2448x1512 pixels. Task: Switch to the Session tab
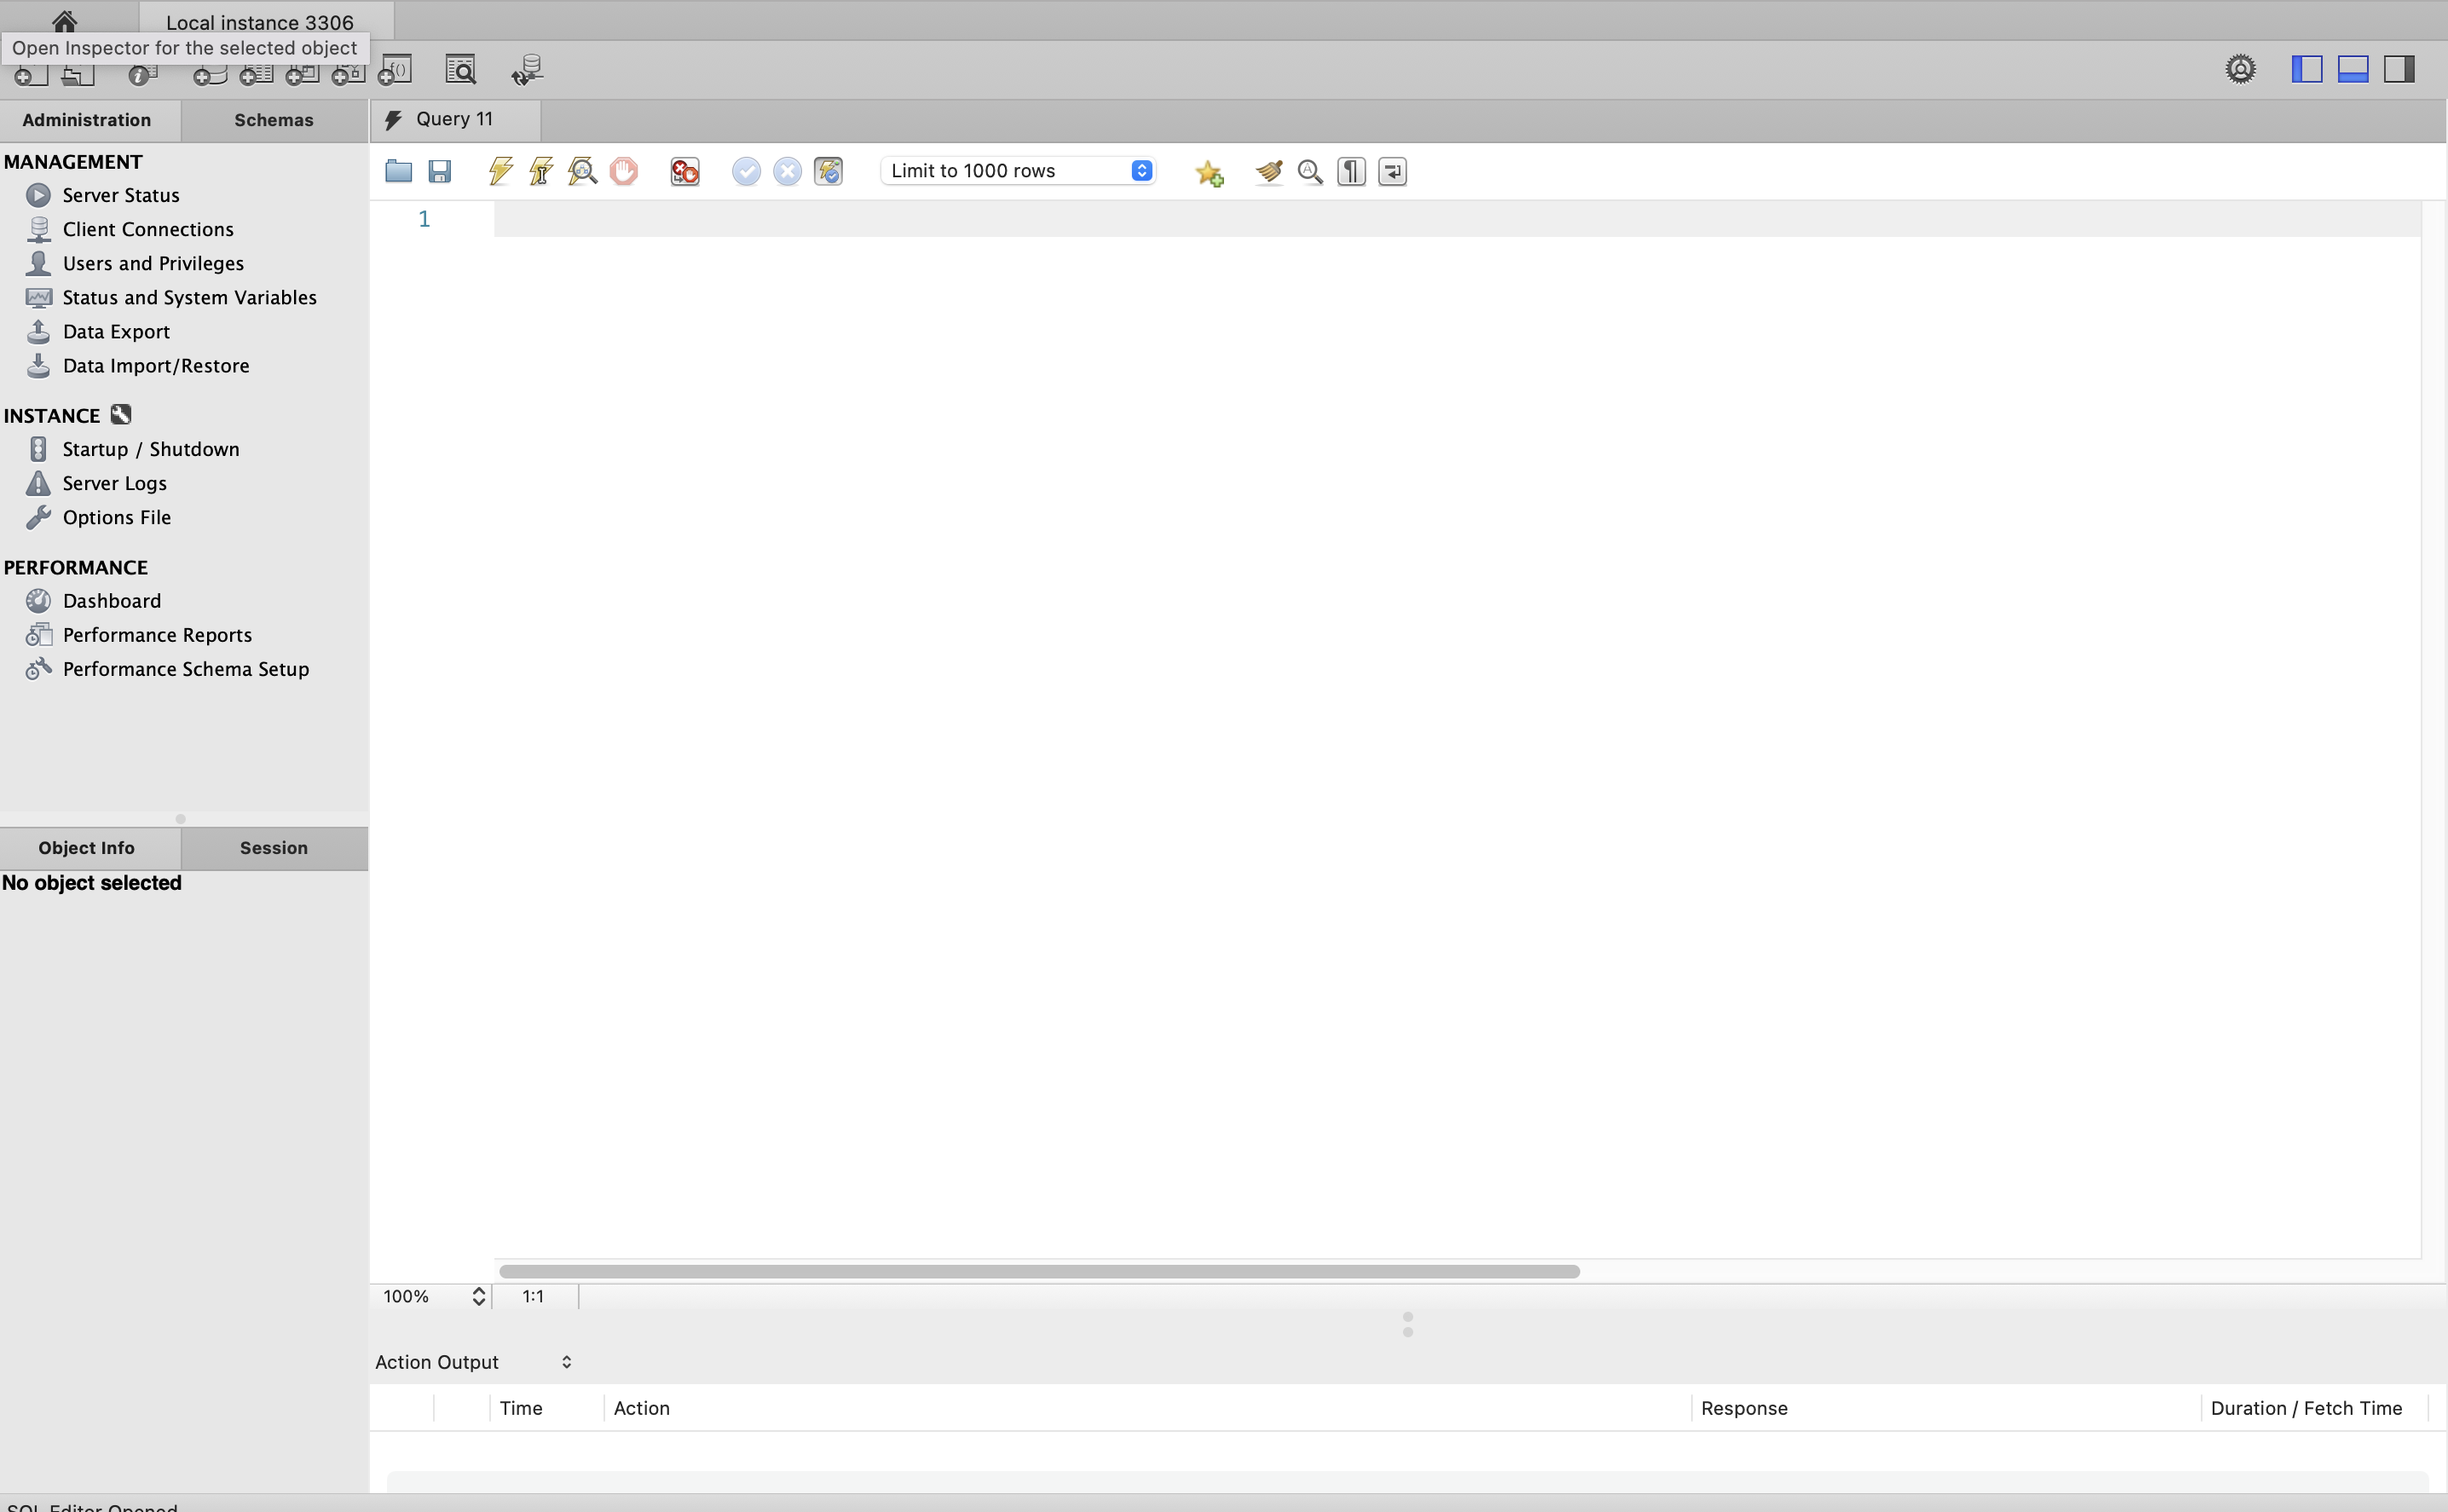273,848
